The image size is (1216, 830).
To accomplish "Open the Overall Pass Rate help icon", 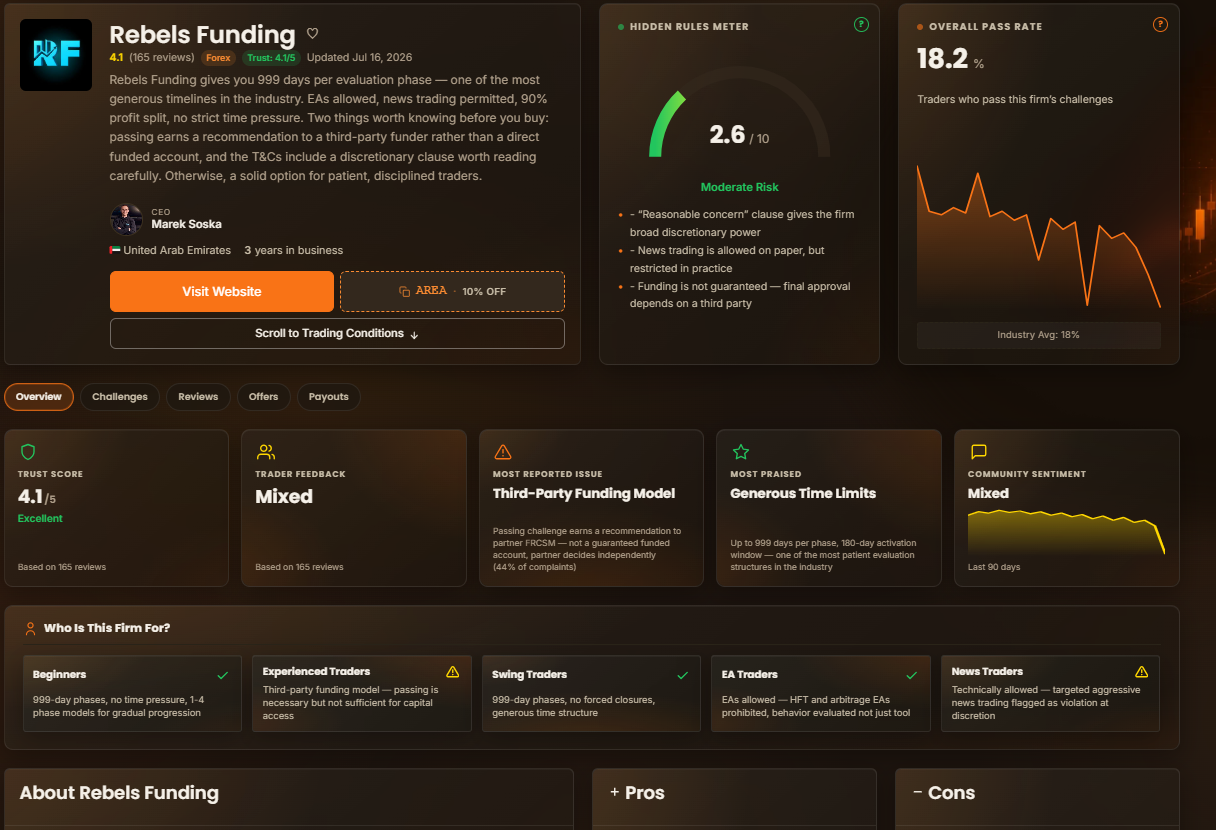I will [x=1160, y=25].
